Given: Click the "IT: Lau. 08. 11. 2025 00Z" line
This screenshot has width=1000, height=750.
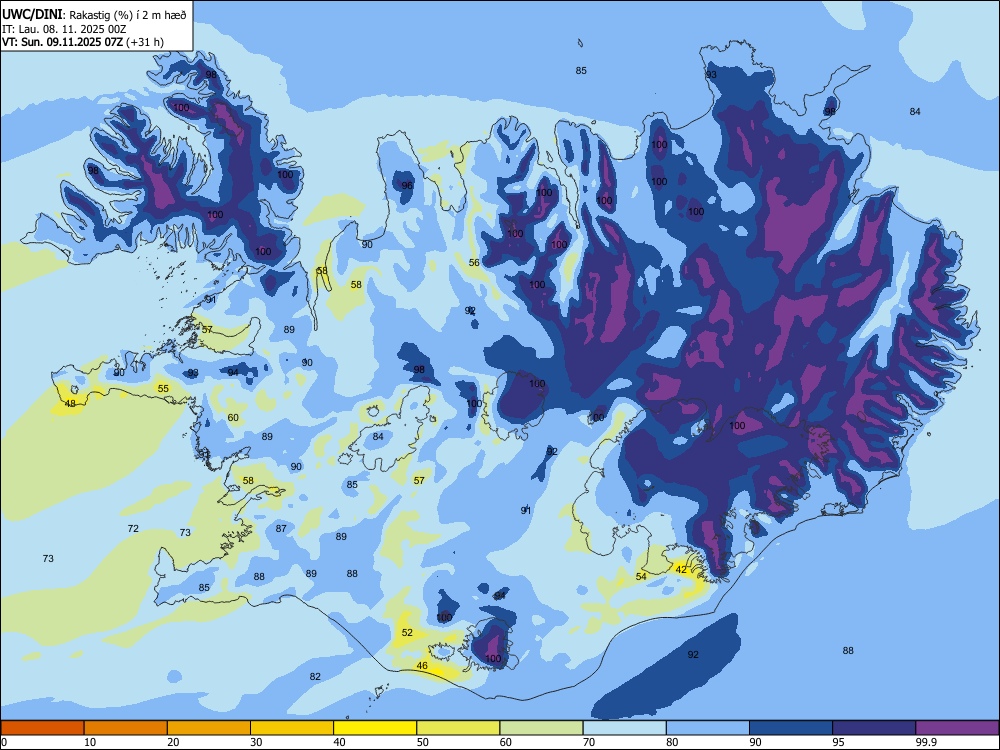Looking at the screenshot, I should [x=64, y=29].
